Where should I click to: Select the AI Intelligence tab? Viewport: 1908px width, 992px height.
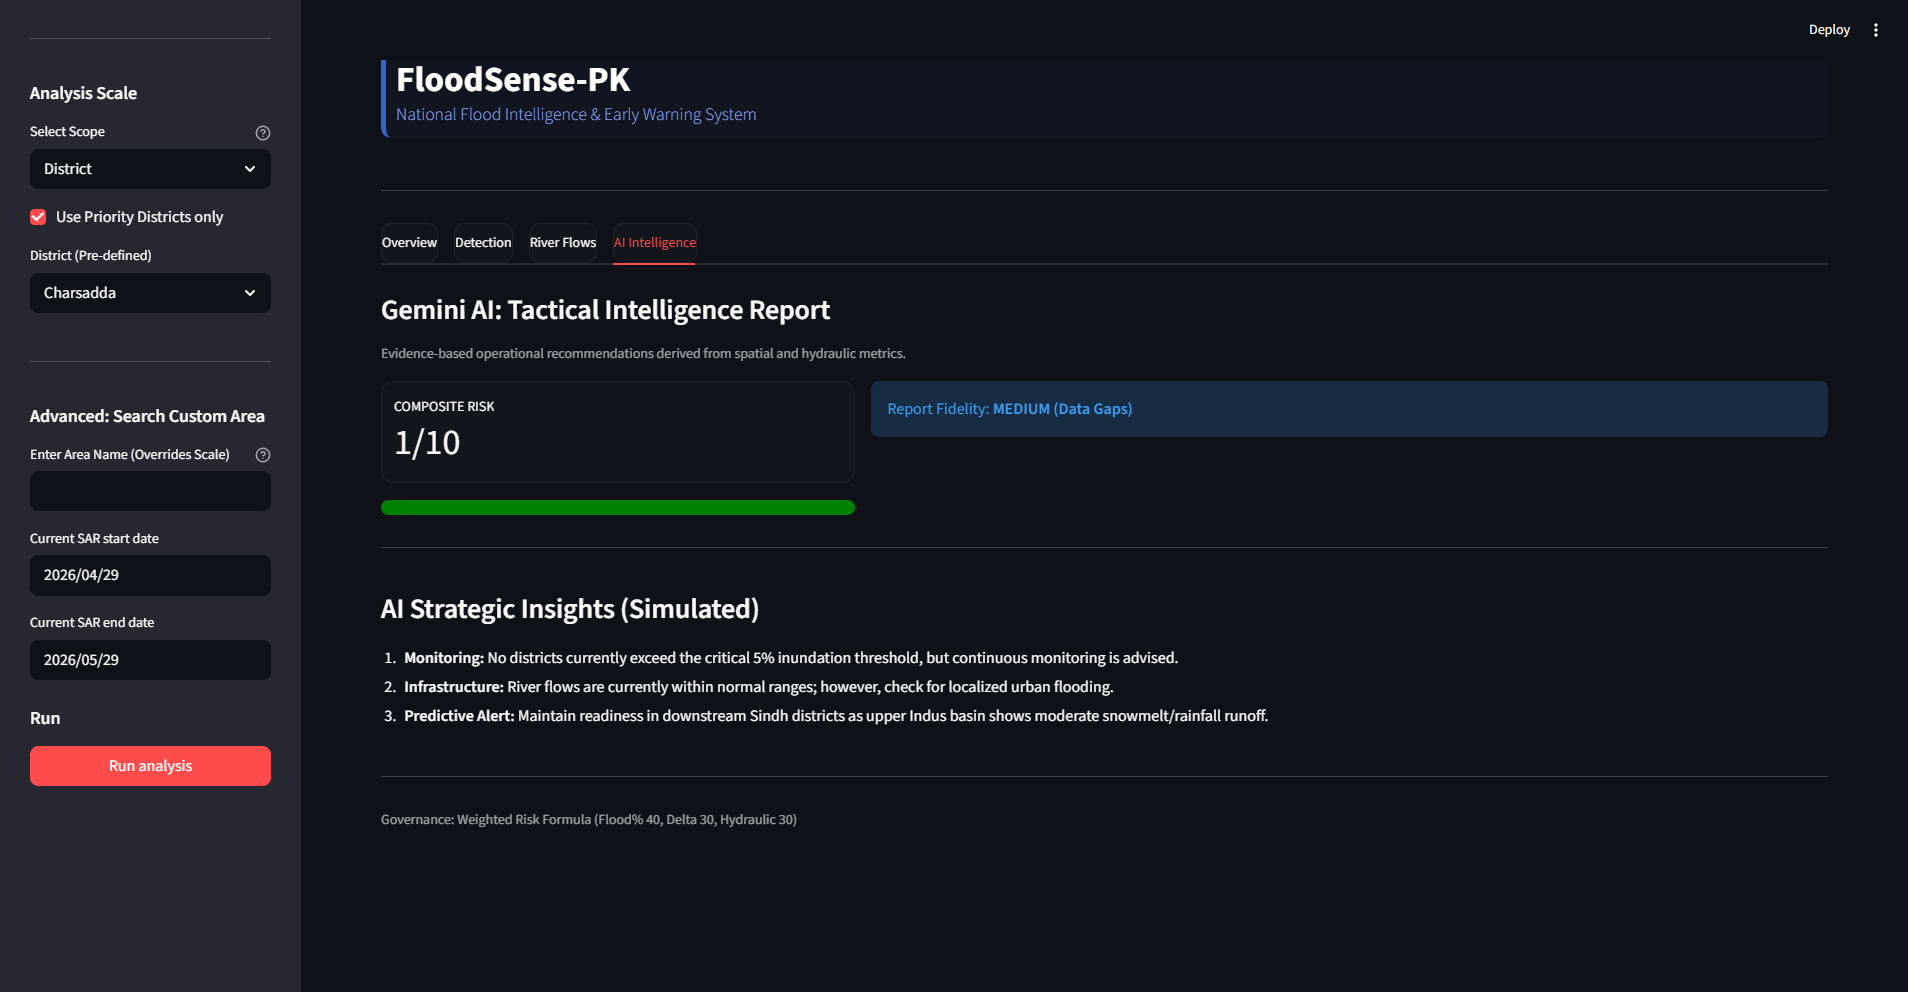[x=654, y=243]
